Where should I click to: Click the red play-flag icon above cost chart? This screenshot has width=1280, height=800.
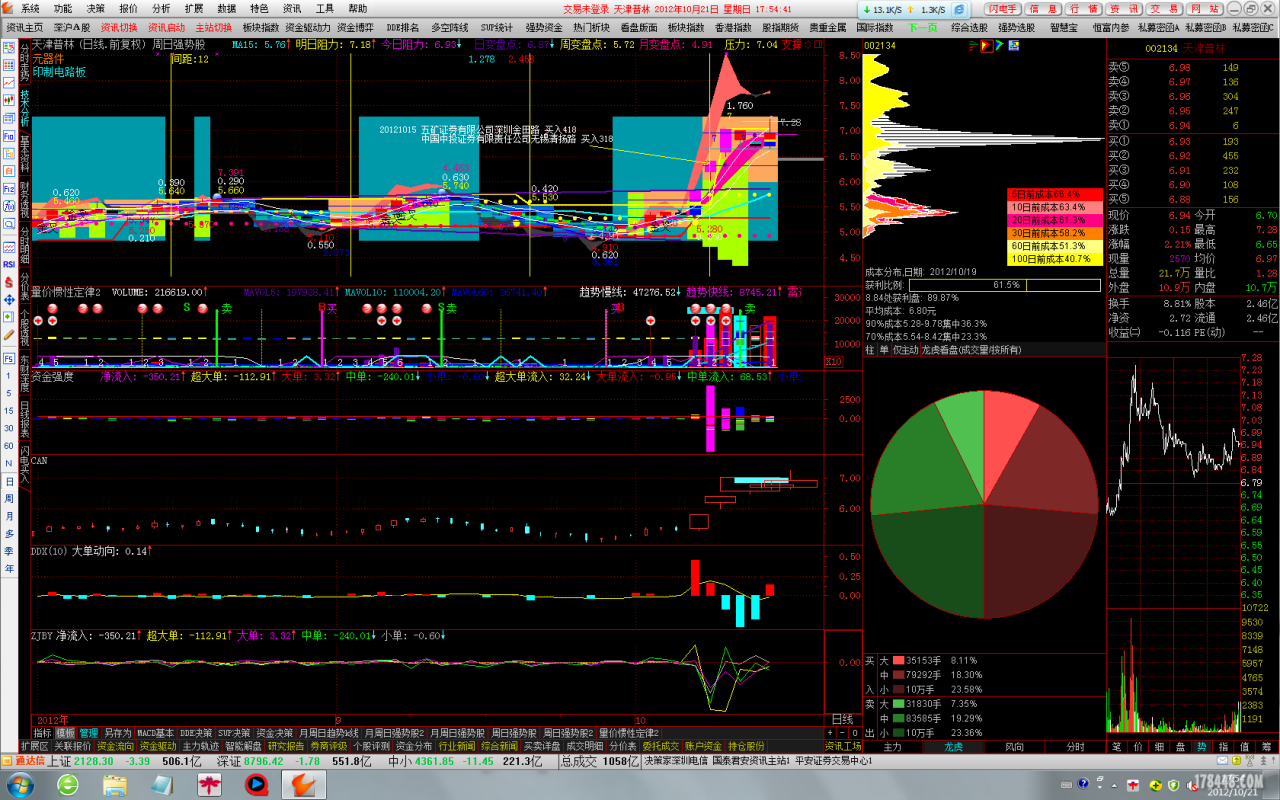coord(985,45)
